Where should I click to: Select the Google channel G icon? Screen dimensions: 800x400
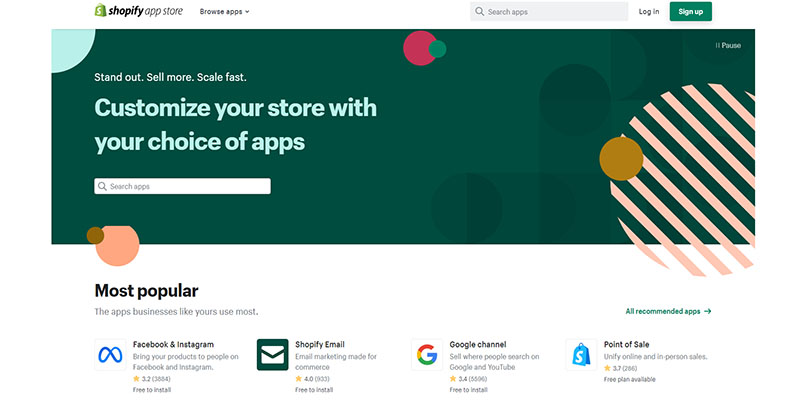427,355
